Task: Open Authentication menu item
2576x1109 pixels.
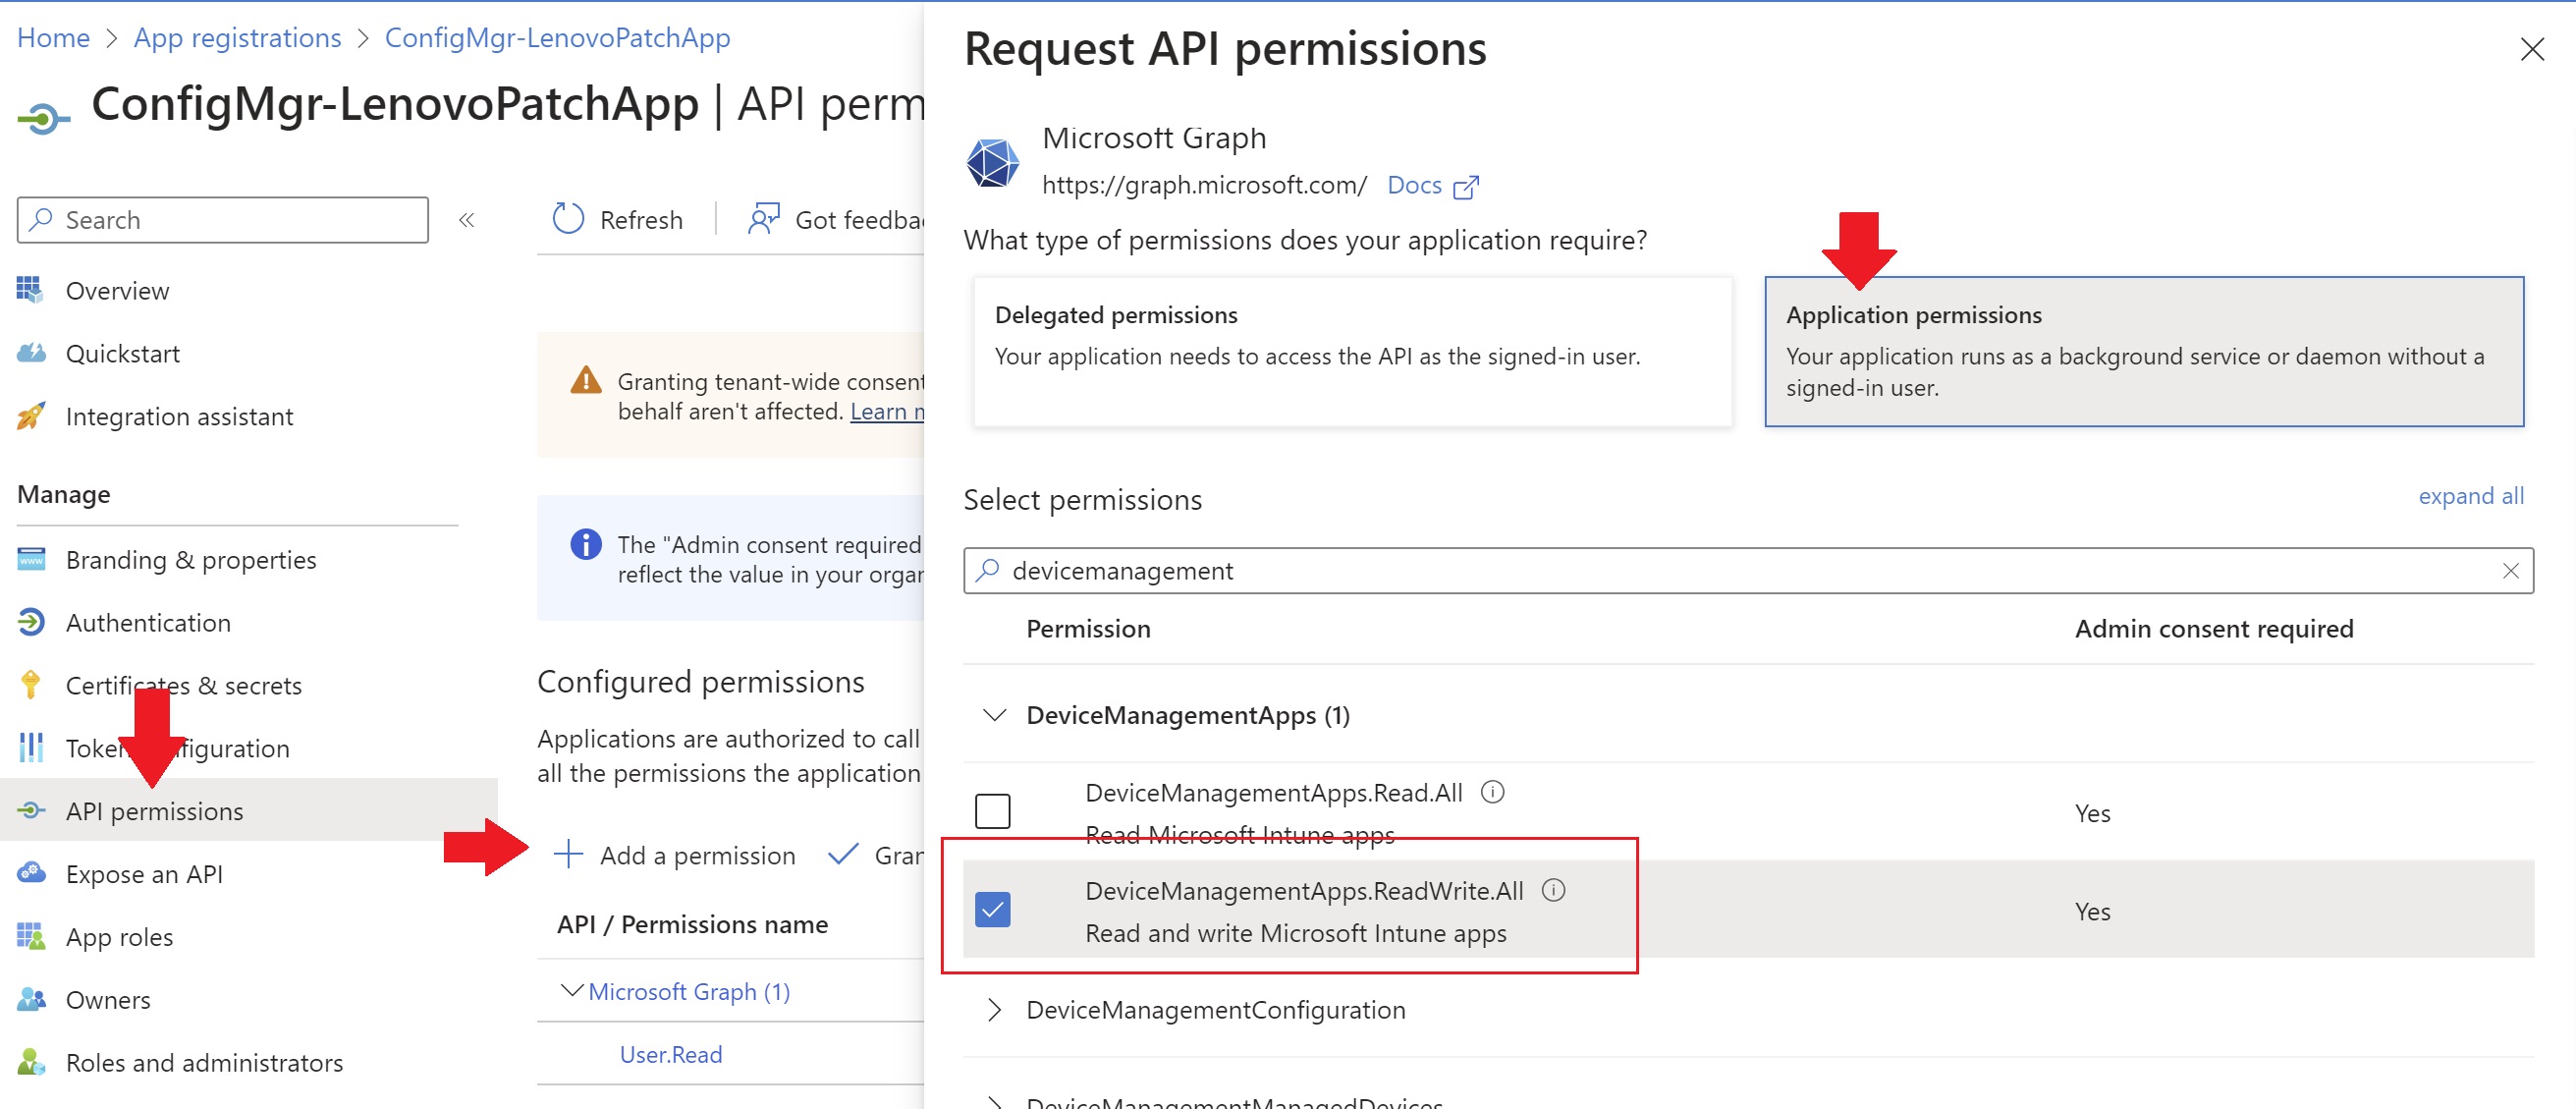Action: pos(148,623)
